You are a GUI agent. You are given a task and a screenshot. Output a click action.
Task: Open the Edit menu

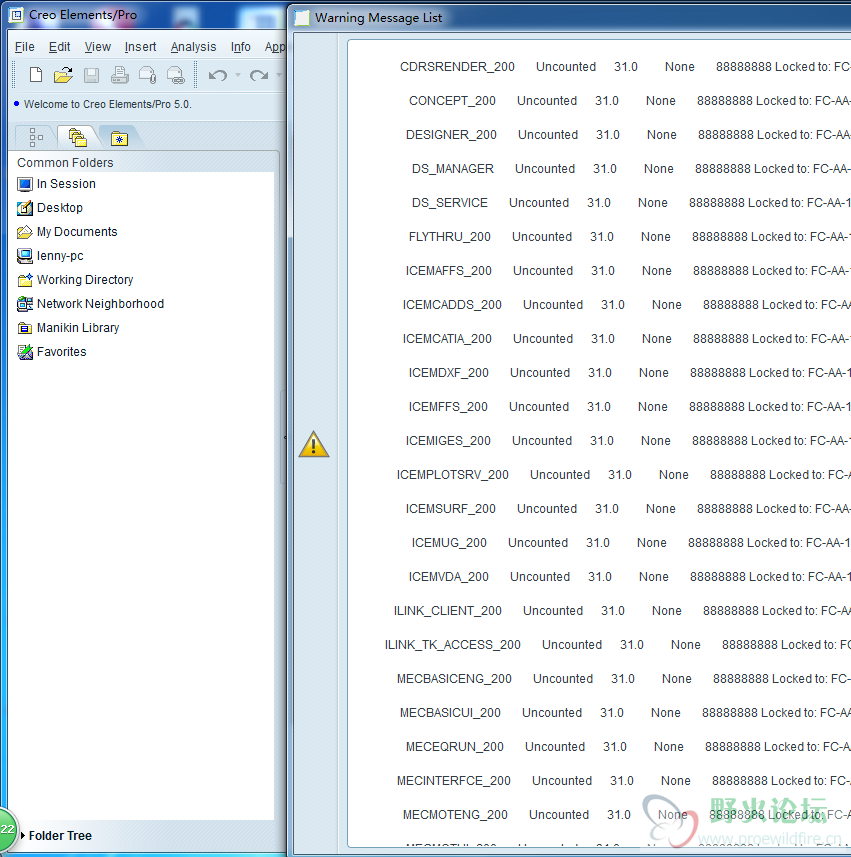(59, 47)
